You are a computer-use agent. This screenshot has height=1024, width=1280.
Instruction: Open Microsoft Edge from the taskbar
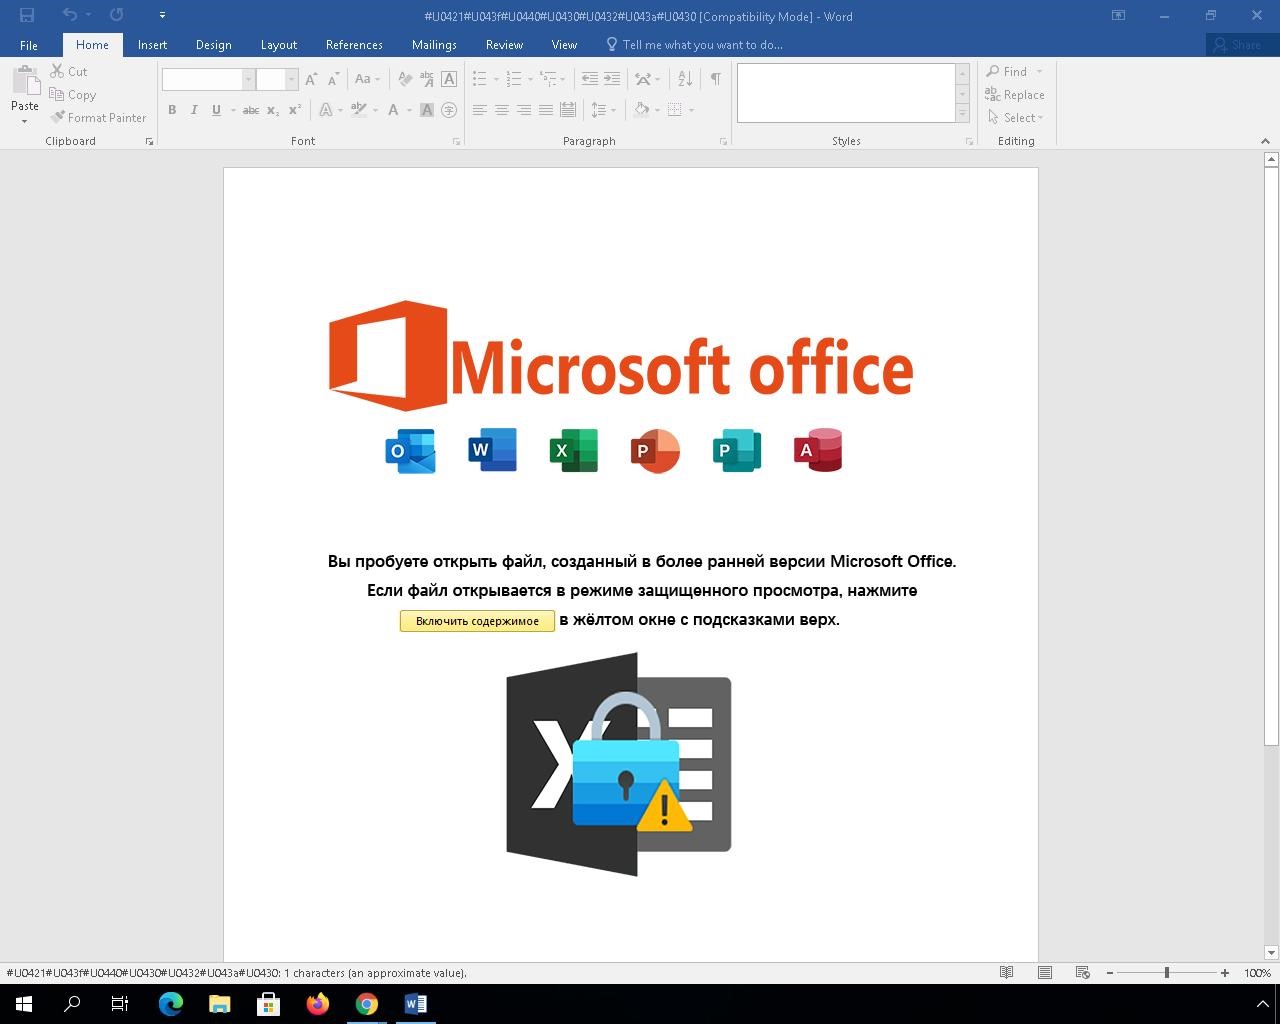coord(170,1004)
